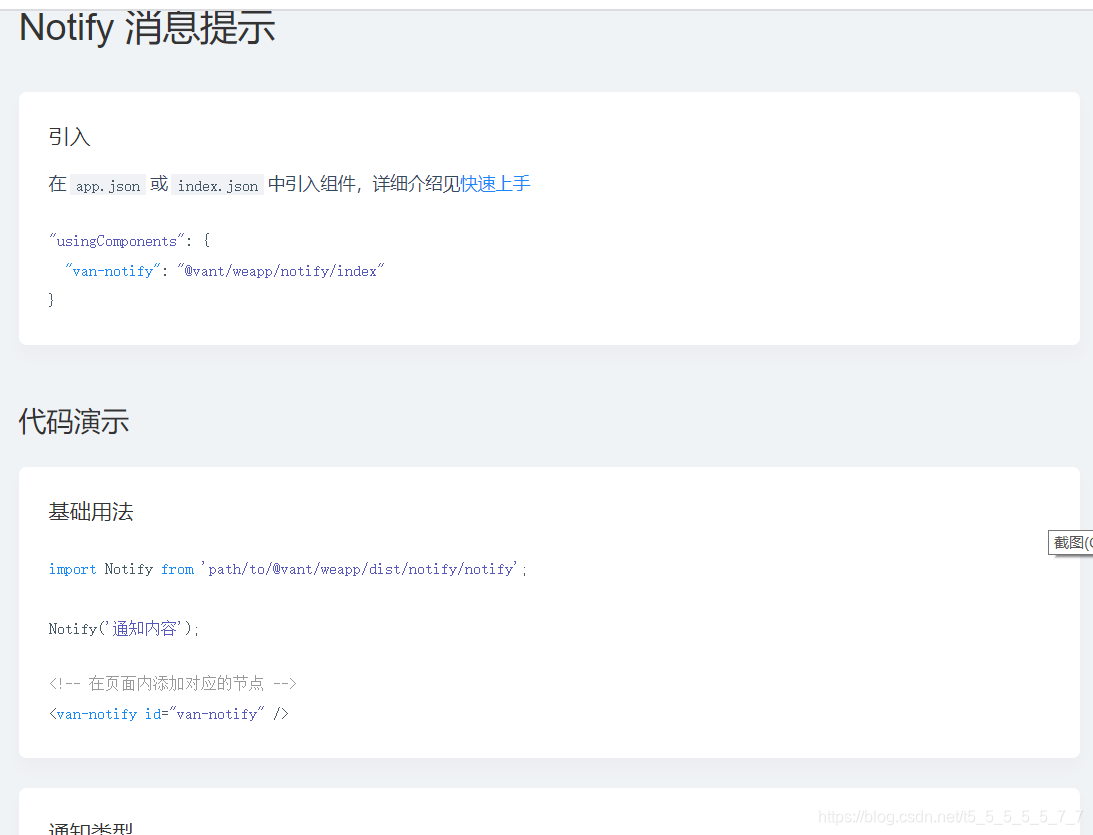Select the usingComponents code text
Screen dimensions: 1093x835
tap(113, 240)
